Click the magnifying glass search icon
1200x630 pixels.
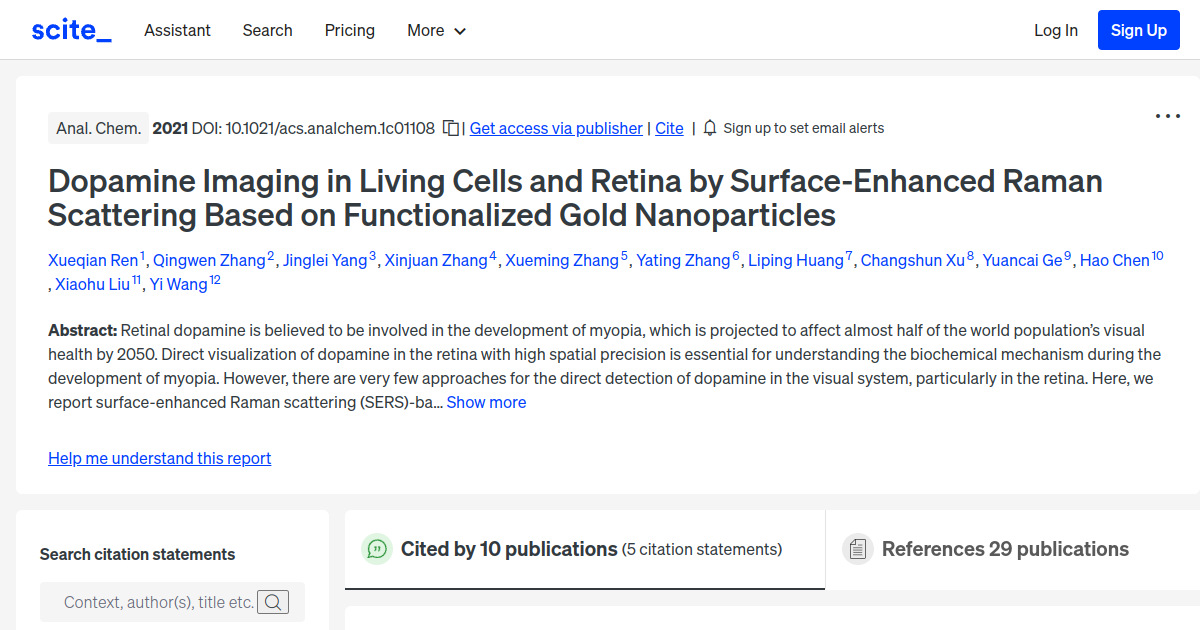tap(273, 601)
